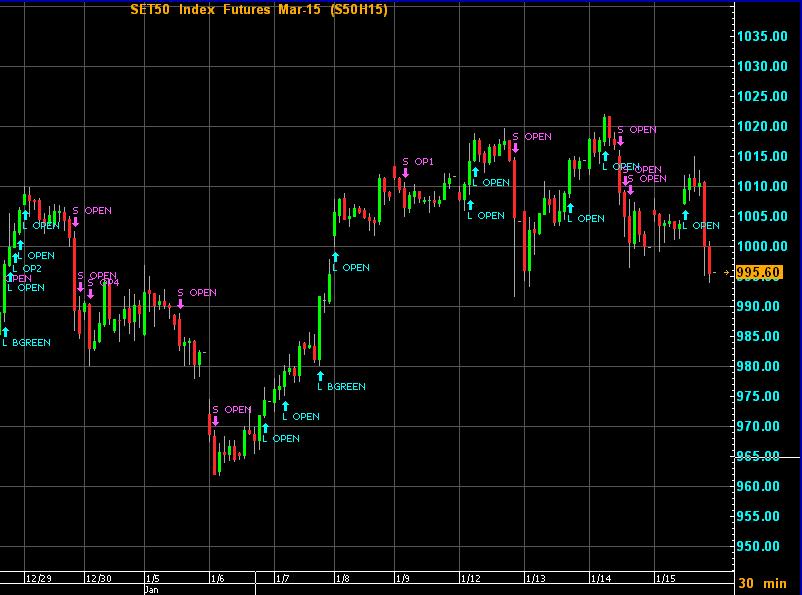Click the SET50 Index Futures chart title

[259, 10]
